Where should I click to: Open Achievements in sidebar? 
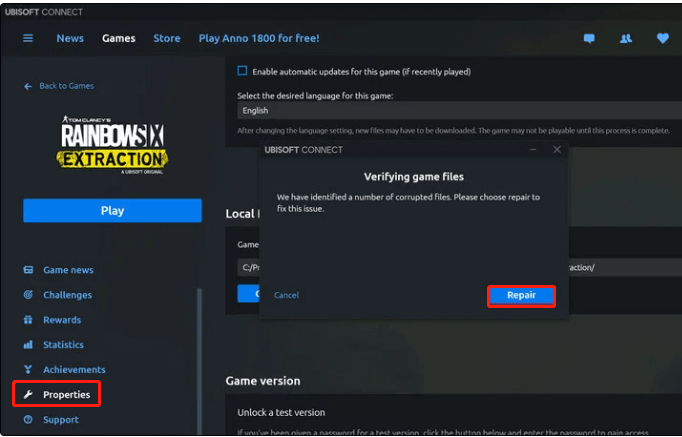[74, 370]
